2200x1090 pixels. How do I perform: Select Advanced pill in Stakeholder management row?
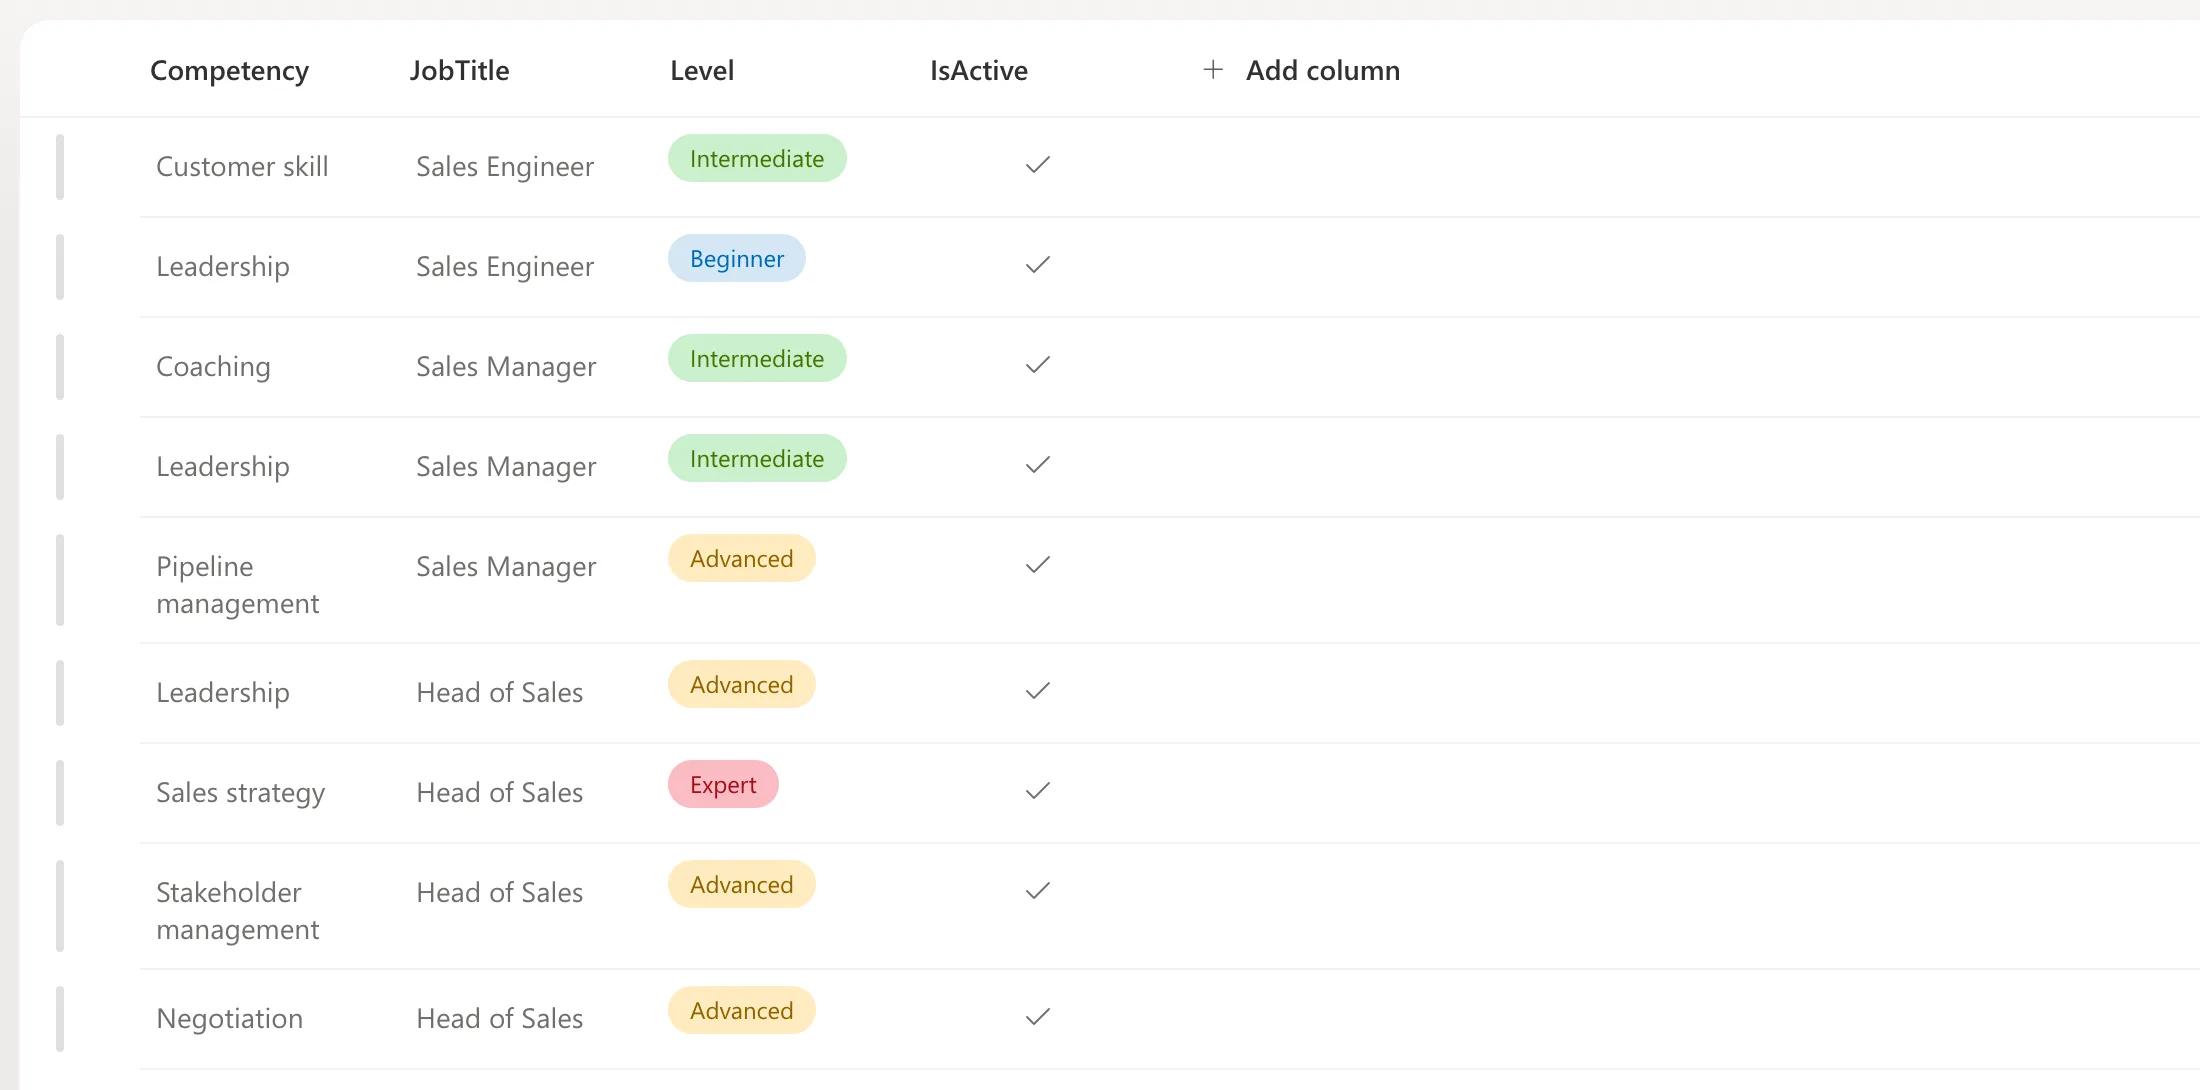(x=742, y=885)
